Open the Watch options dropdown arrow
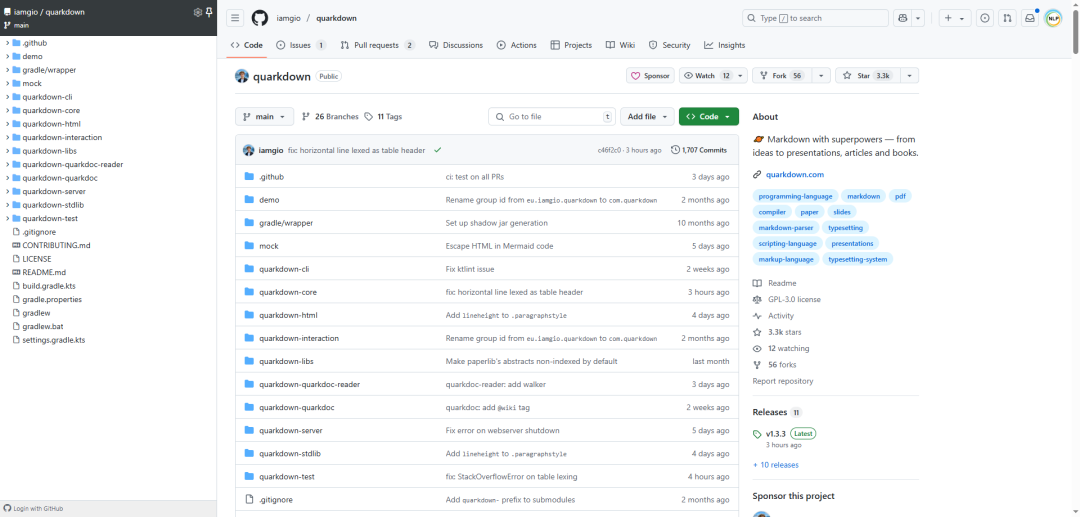The width and height of the screenshot is (1080, 517). pyautogui.click(x=741, y=76)
